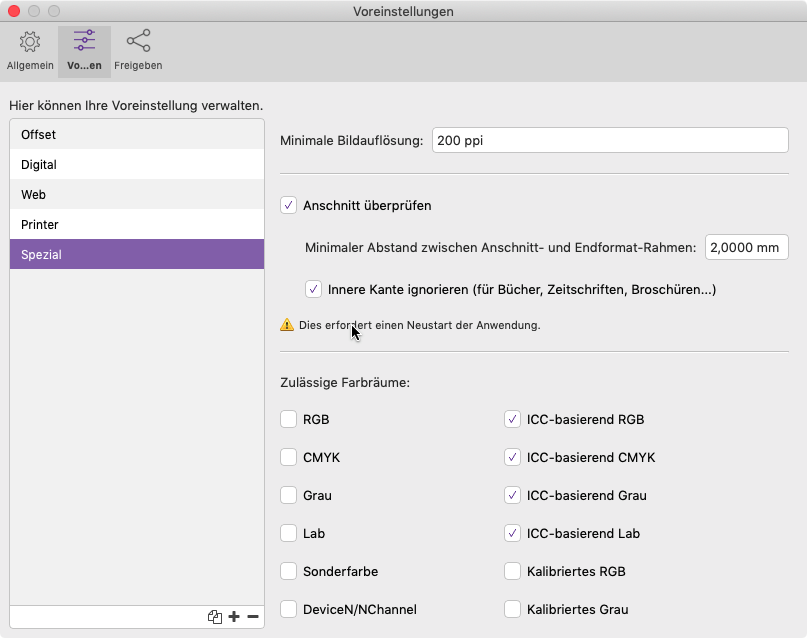Disable Anschnitt überprüfen
This screenshot has width=807, height=638.
[289, 207]
